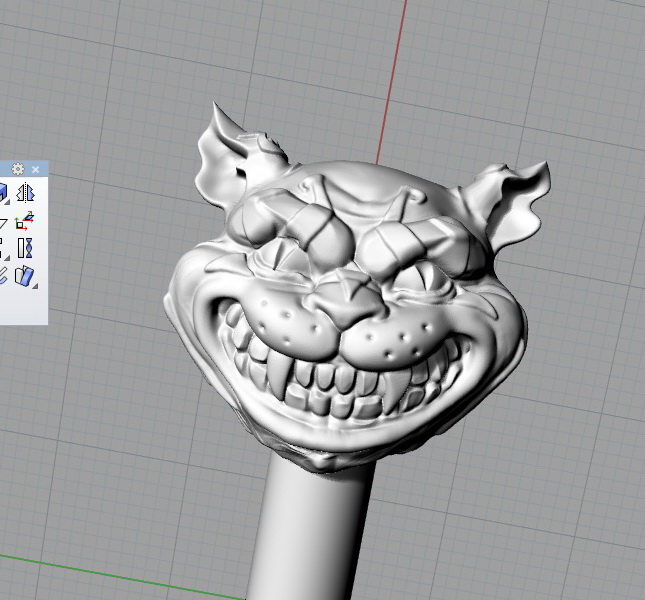
Task: Open flyout arrow below the Array icon
Action: point(9,259)
